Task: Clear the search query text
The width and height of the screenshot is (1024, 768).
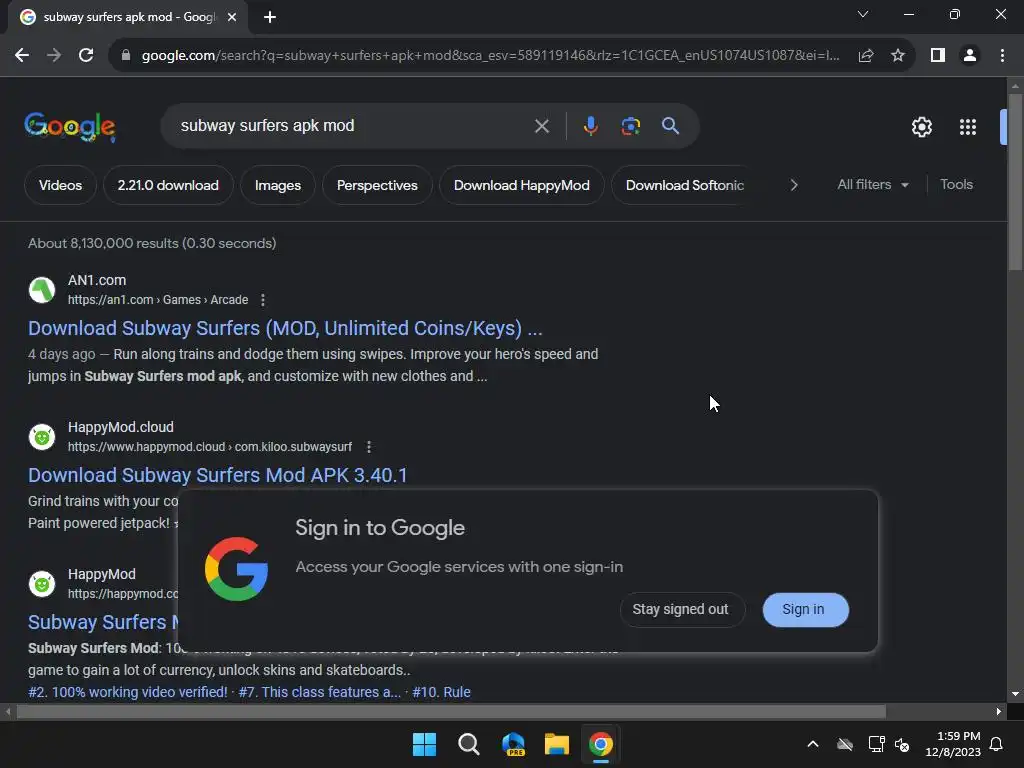Action: [541, 126]
